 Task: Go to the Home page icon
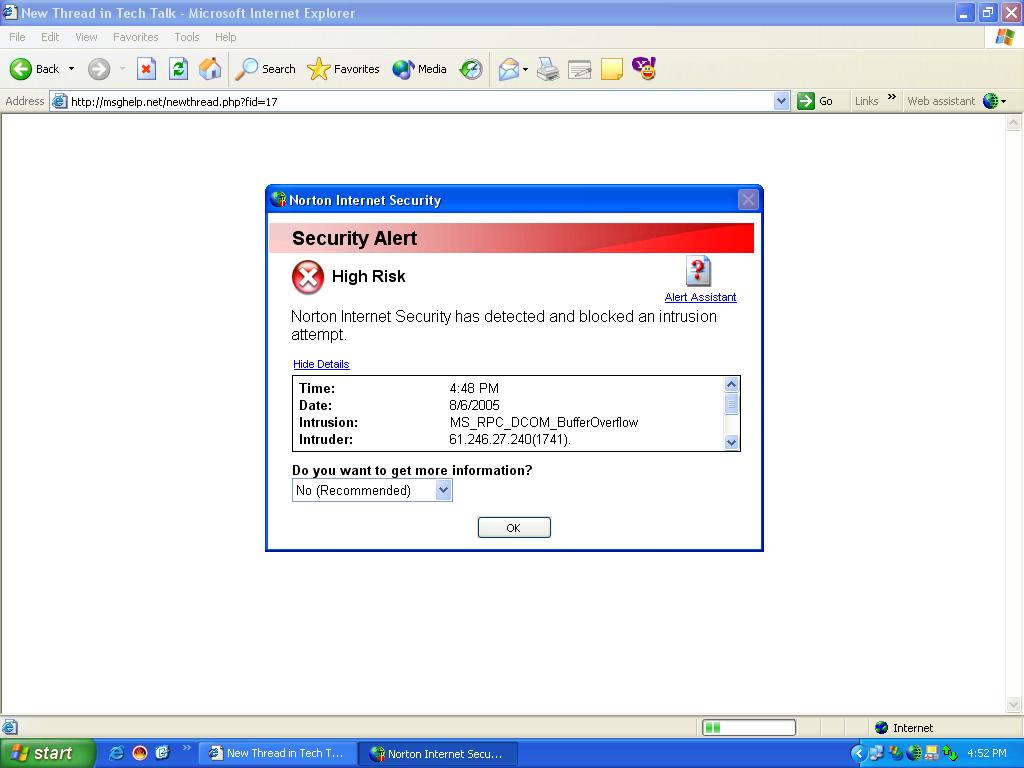click(x=210, y=69)
